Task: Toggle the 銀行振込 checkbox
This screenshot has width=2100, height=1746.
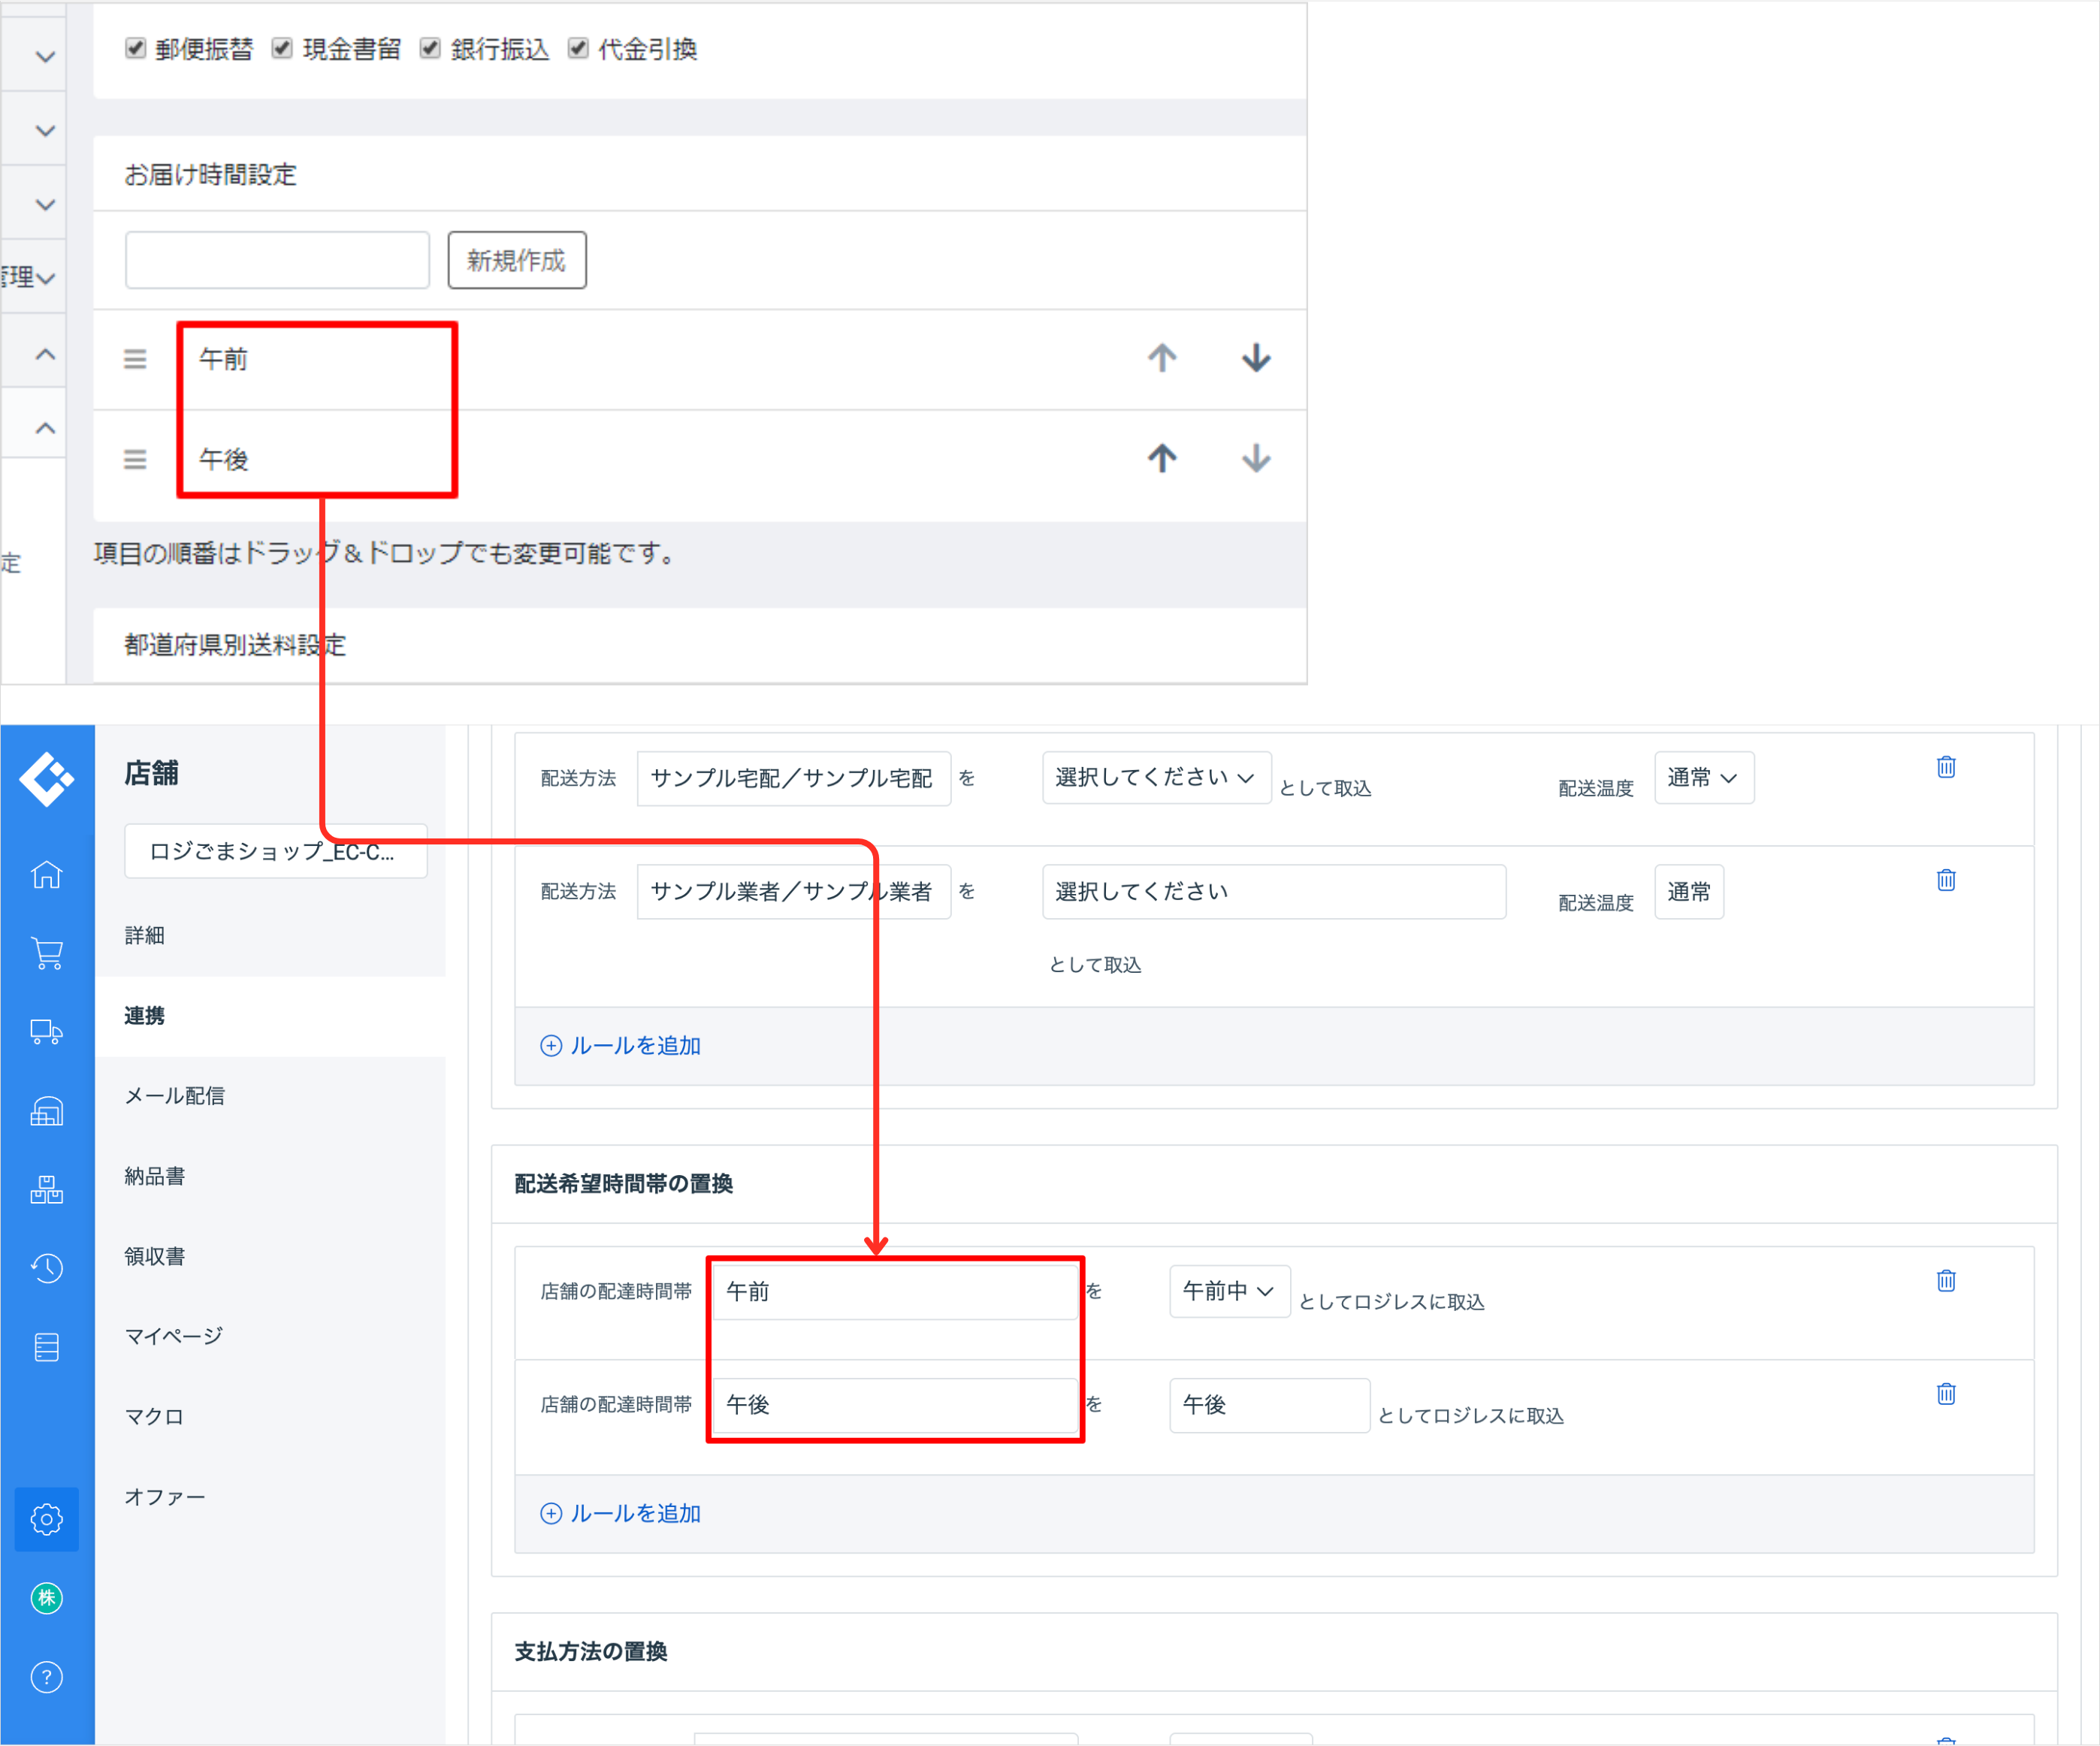Action: 430,48
